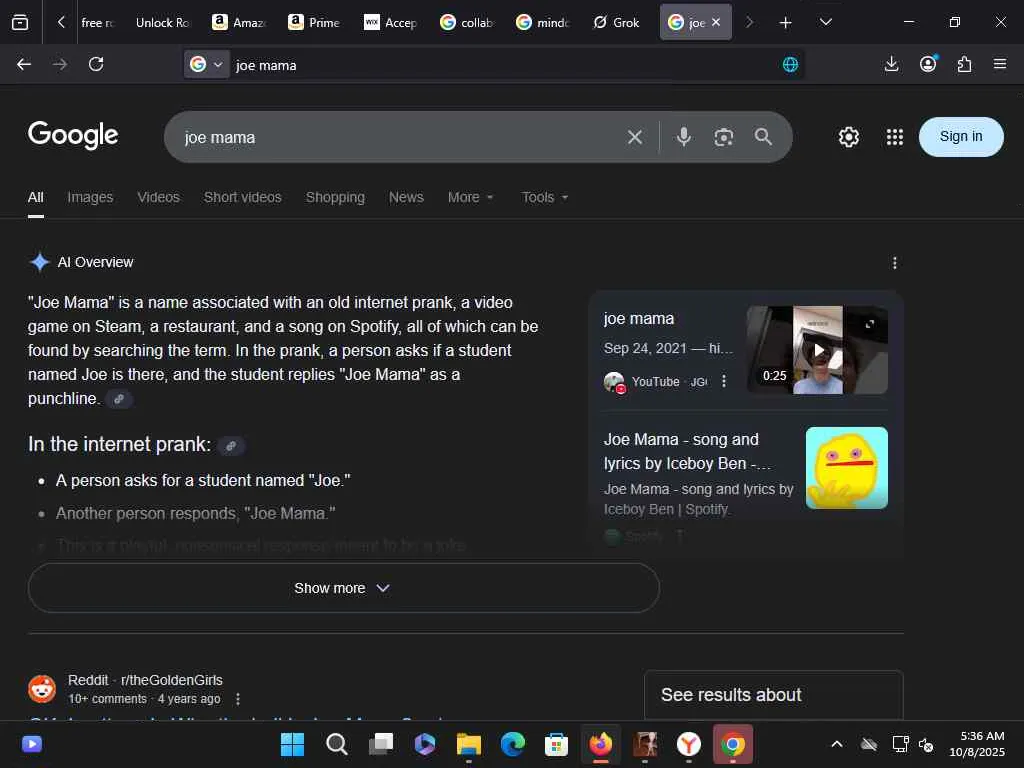Open Google quick settings gear
This screenshot has width=1024, height=768.
[x=849, y=137]
